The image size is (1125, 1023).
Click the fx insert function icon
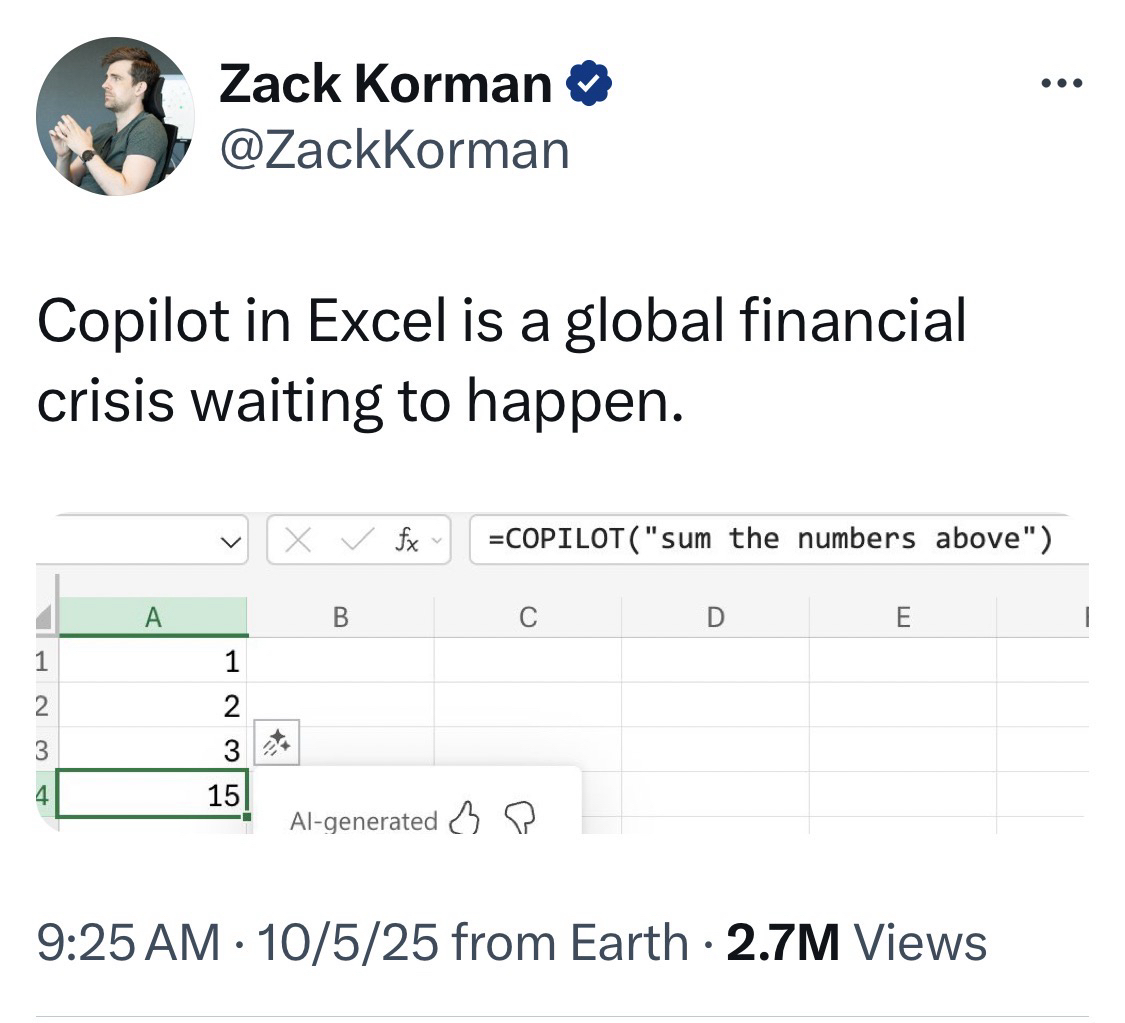click(406, 540)
